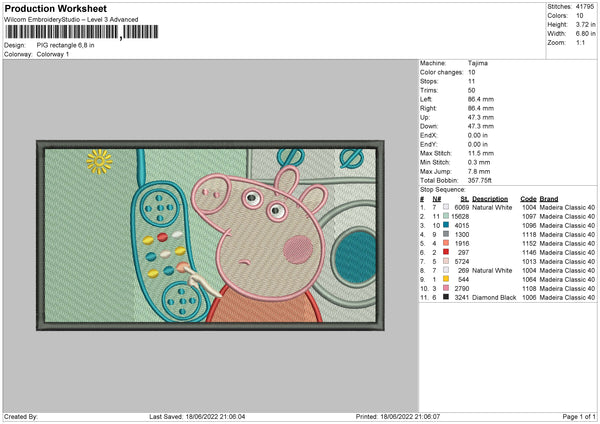This screenshot has width=600, height=424.
Task: Click stitch count '5724' in stop 7
Action: tap(461, 261)
